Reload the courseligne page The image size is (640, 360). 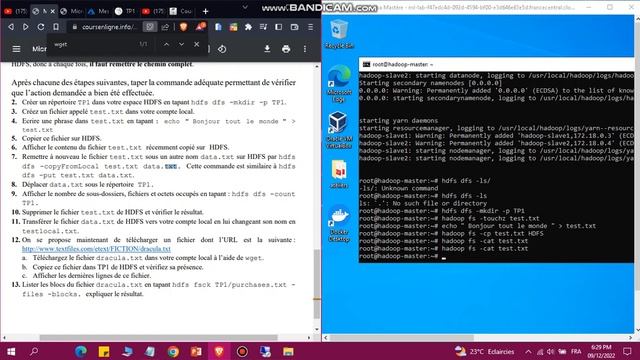(x=41, y=27)
